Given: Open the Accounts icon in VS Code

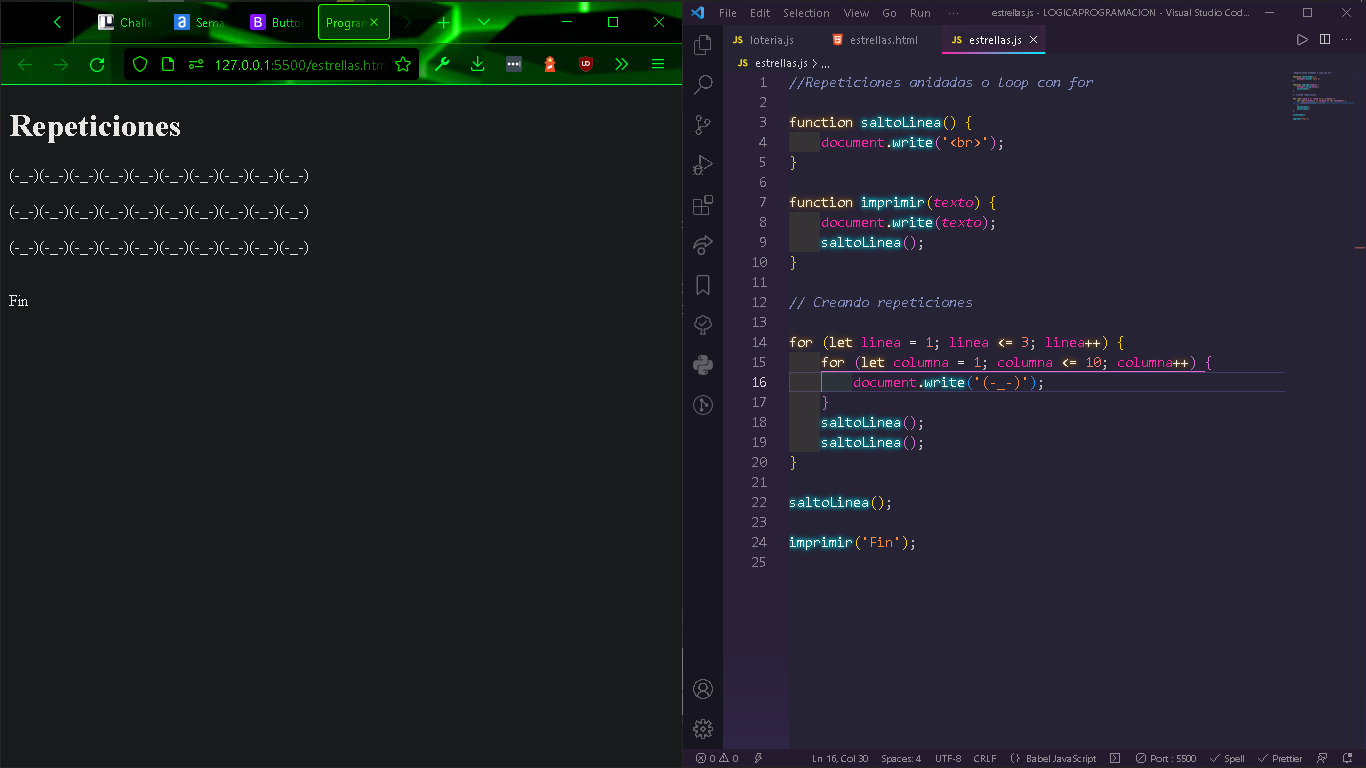Looking at the screenshot, I should [703, 689].
